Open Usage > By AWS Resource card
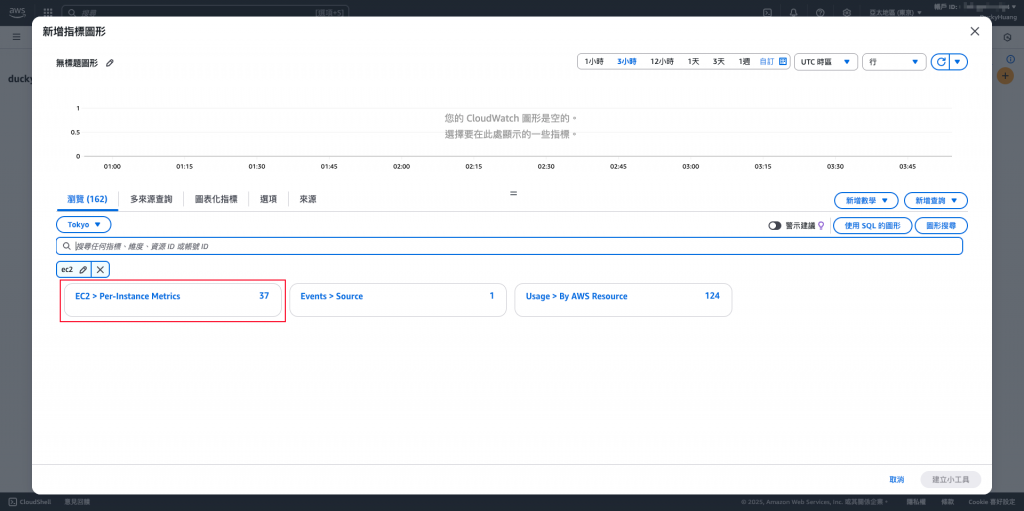Viewport: 1024px width, 511px height. click(623, 300)
